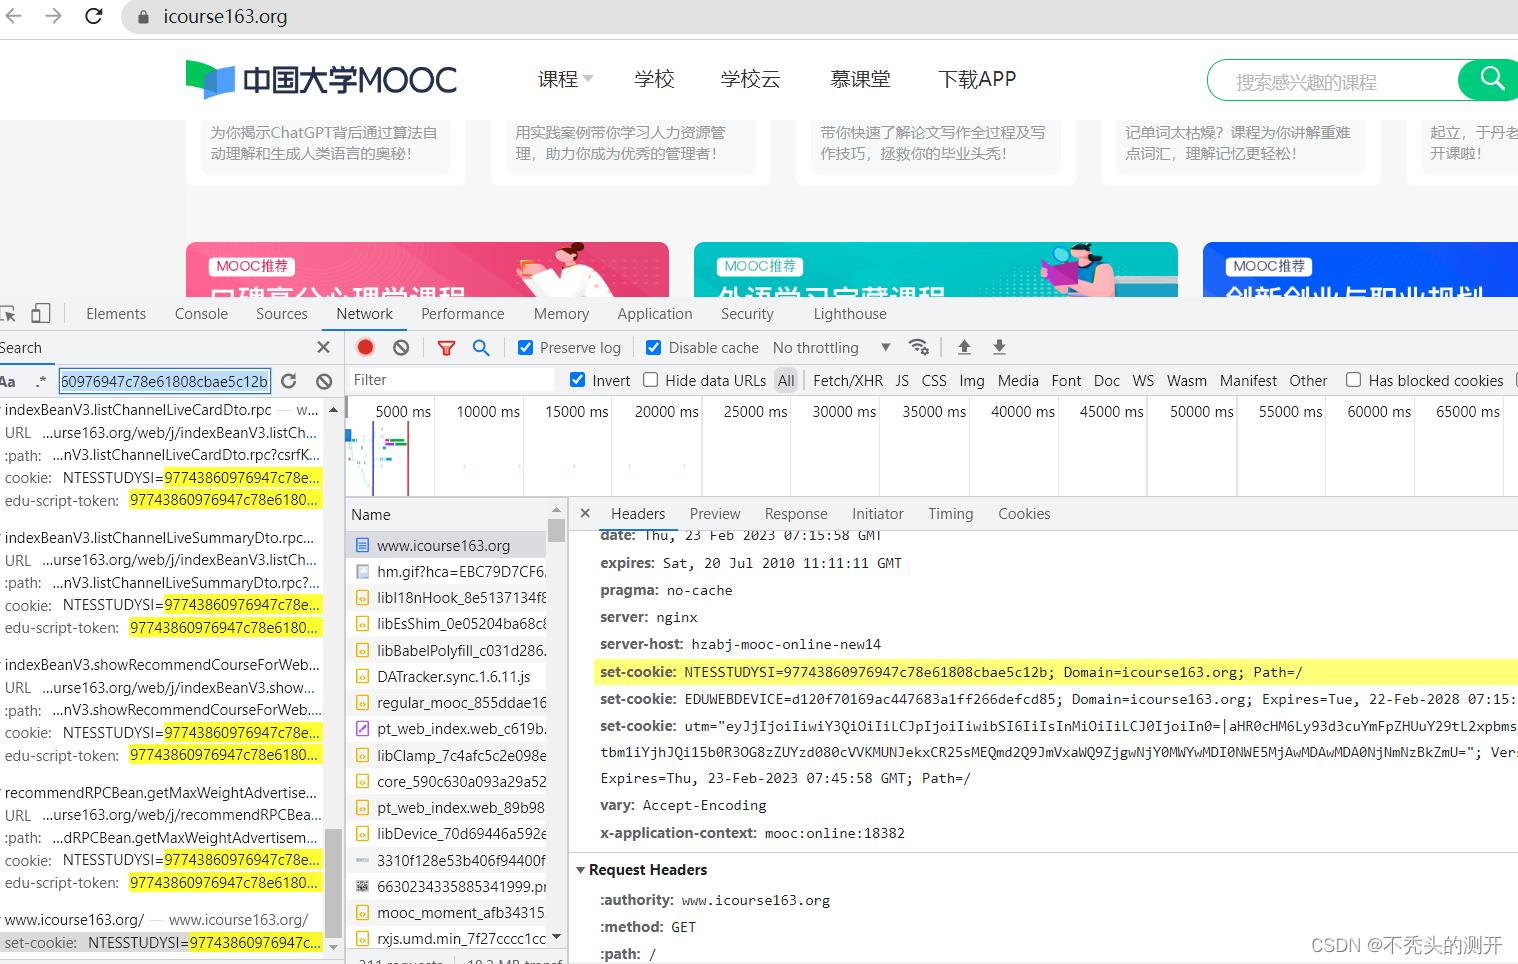The image size is (1518, 964).
Task: Click 下载APP navigation link
Action: pos(977,79)
